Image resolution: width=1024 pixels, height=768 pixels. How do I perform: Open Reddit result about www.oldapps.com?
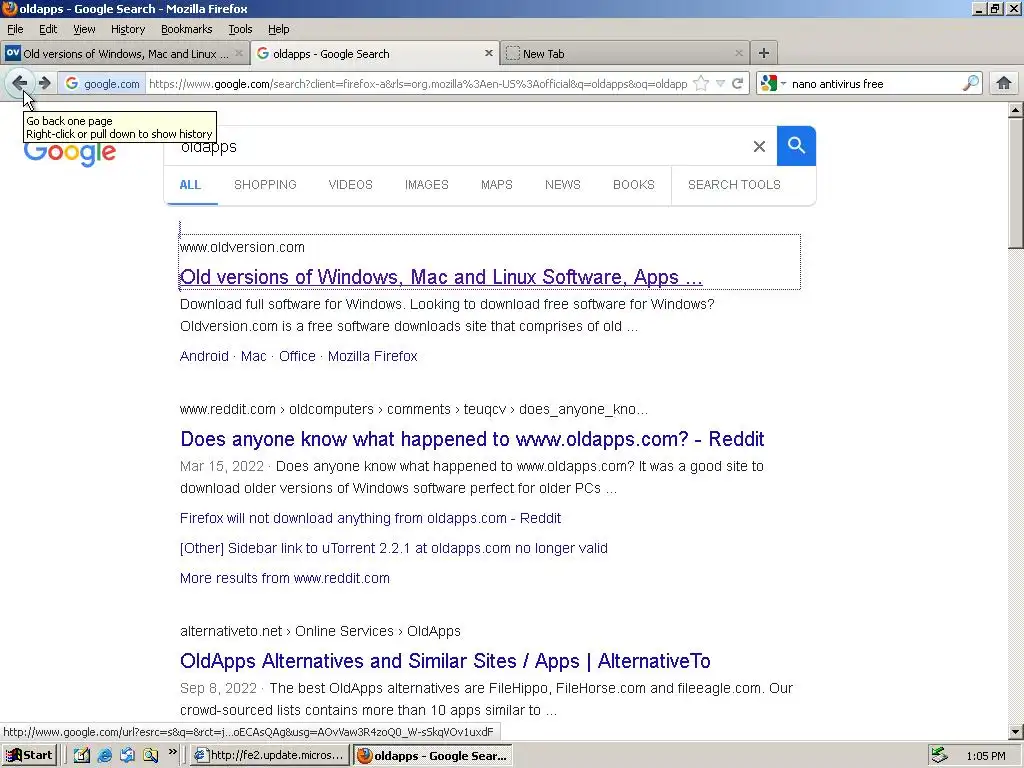[472, 439]
